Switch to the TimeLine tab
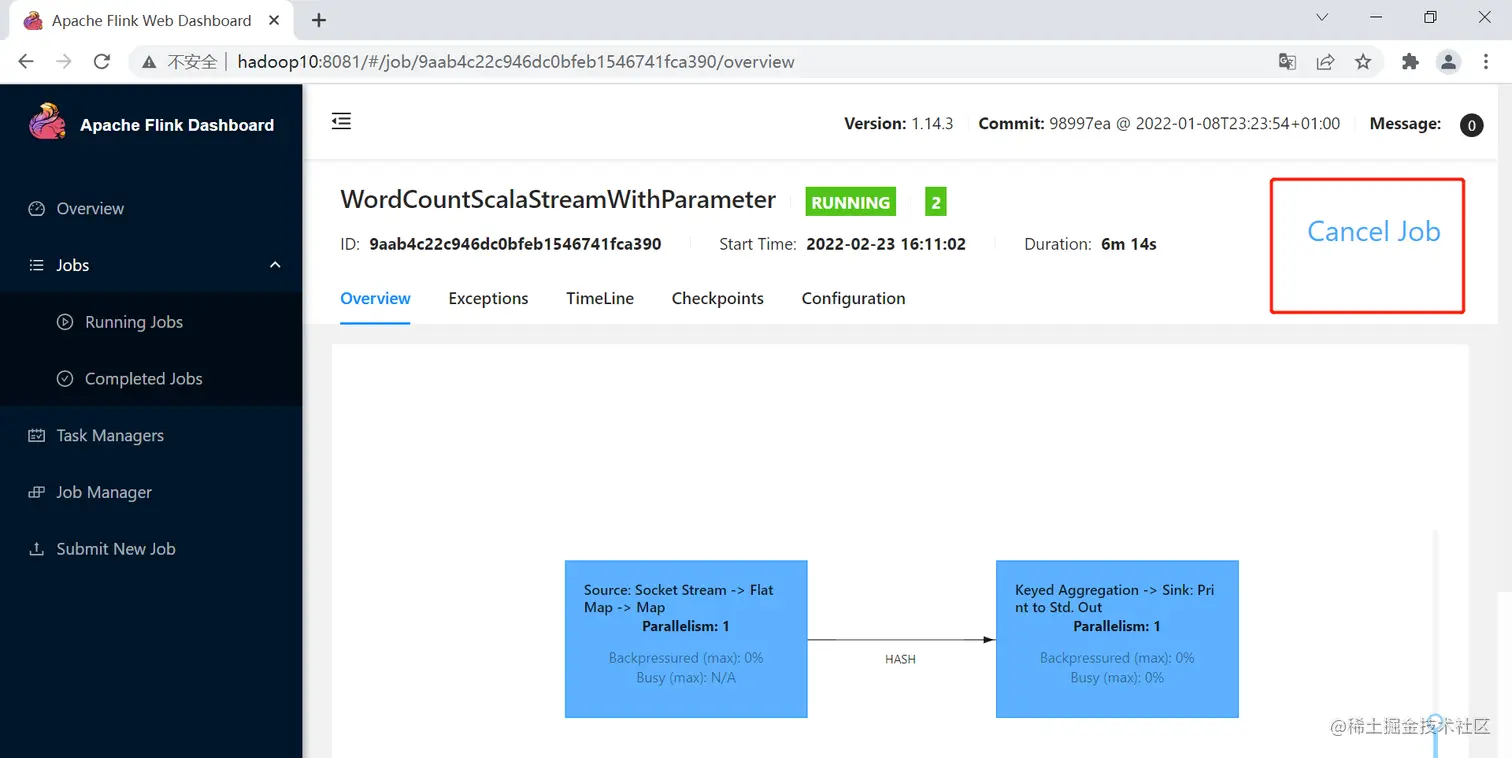The width and height of the screenshot is (1512, 758). pyautogui.click(x=600, y=298)
